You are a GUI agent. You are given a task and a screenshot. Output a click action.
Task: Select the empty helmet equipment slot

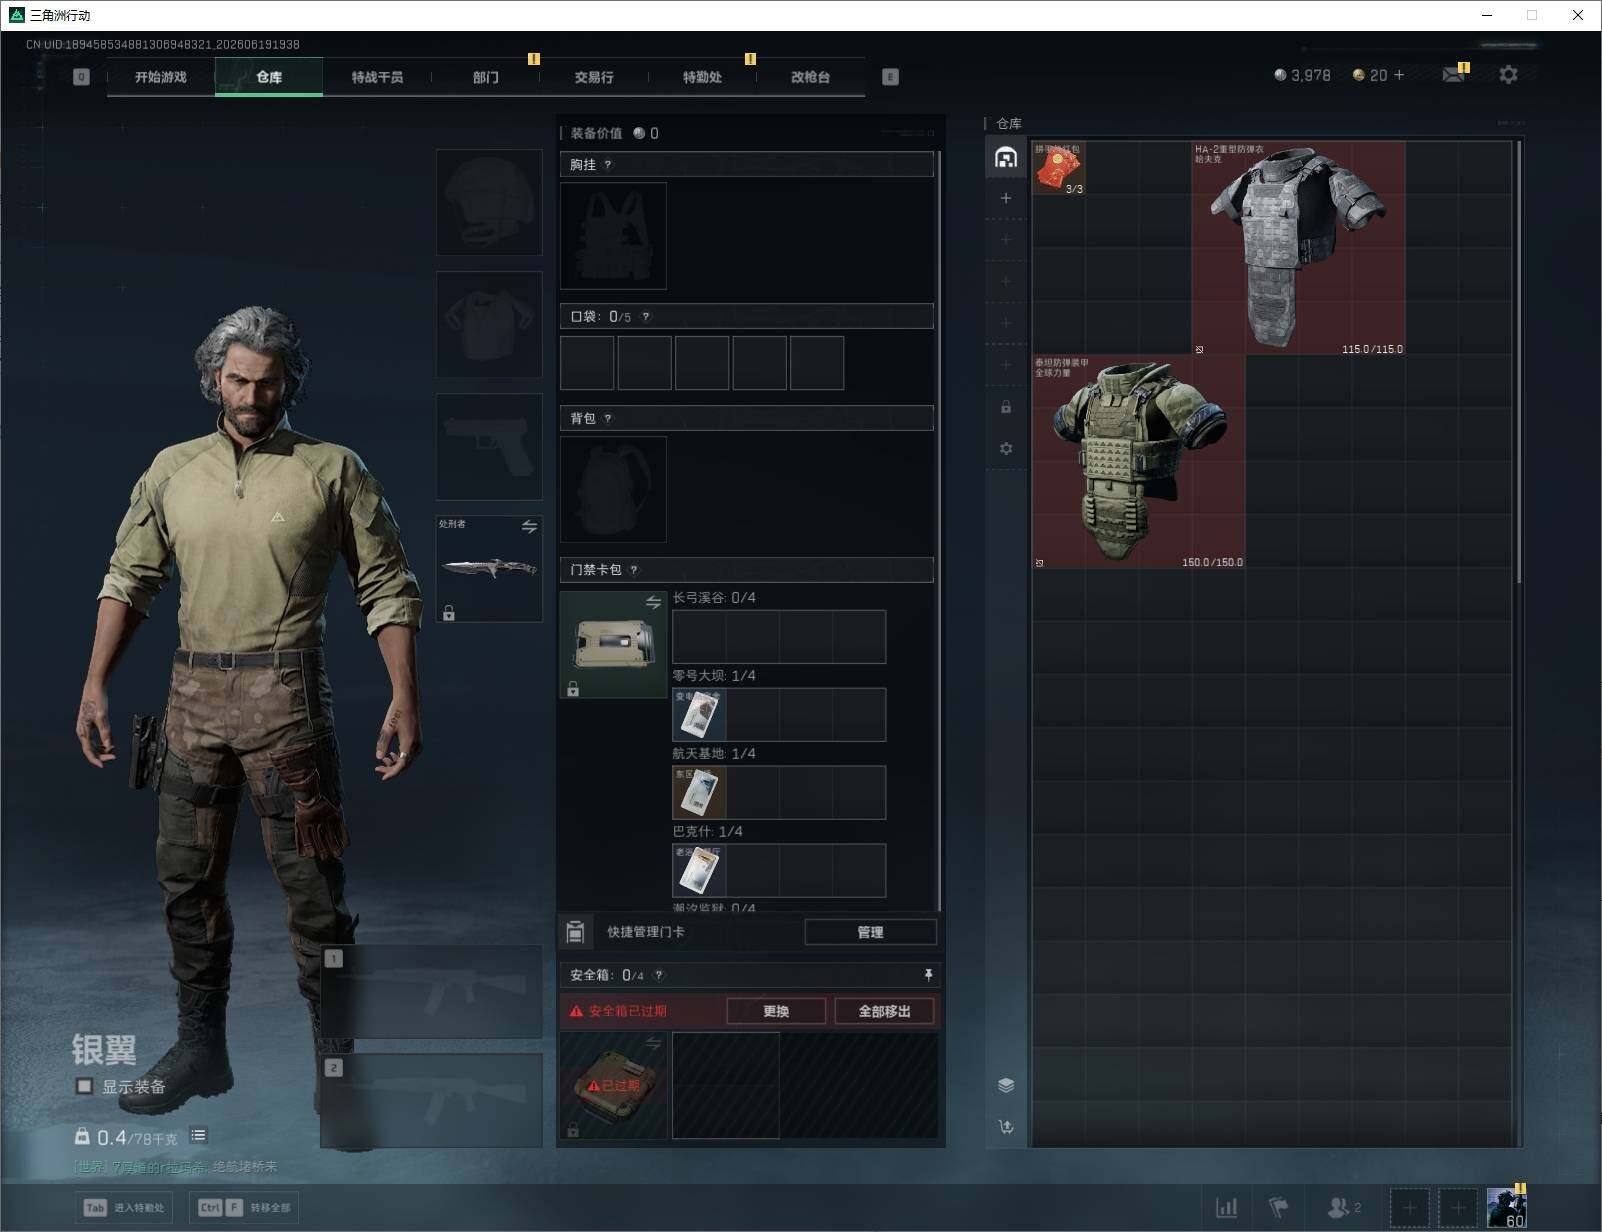489,203
